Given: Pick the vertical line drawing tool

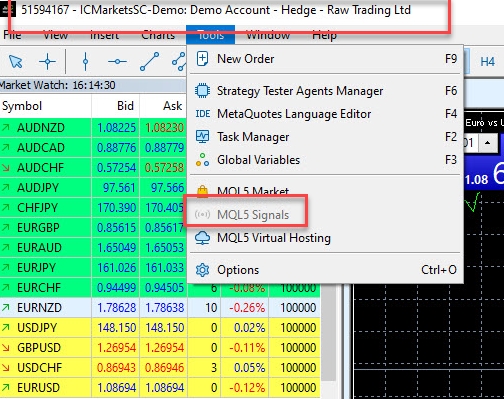Looking at the screenshot, I should (85, 62).
